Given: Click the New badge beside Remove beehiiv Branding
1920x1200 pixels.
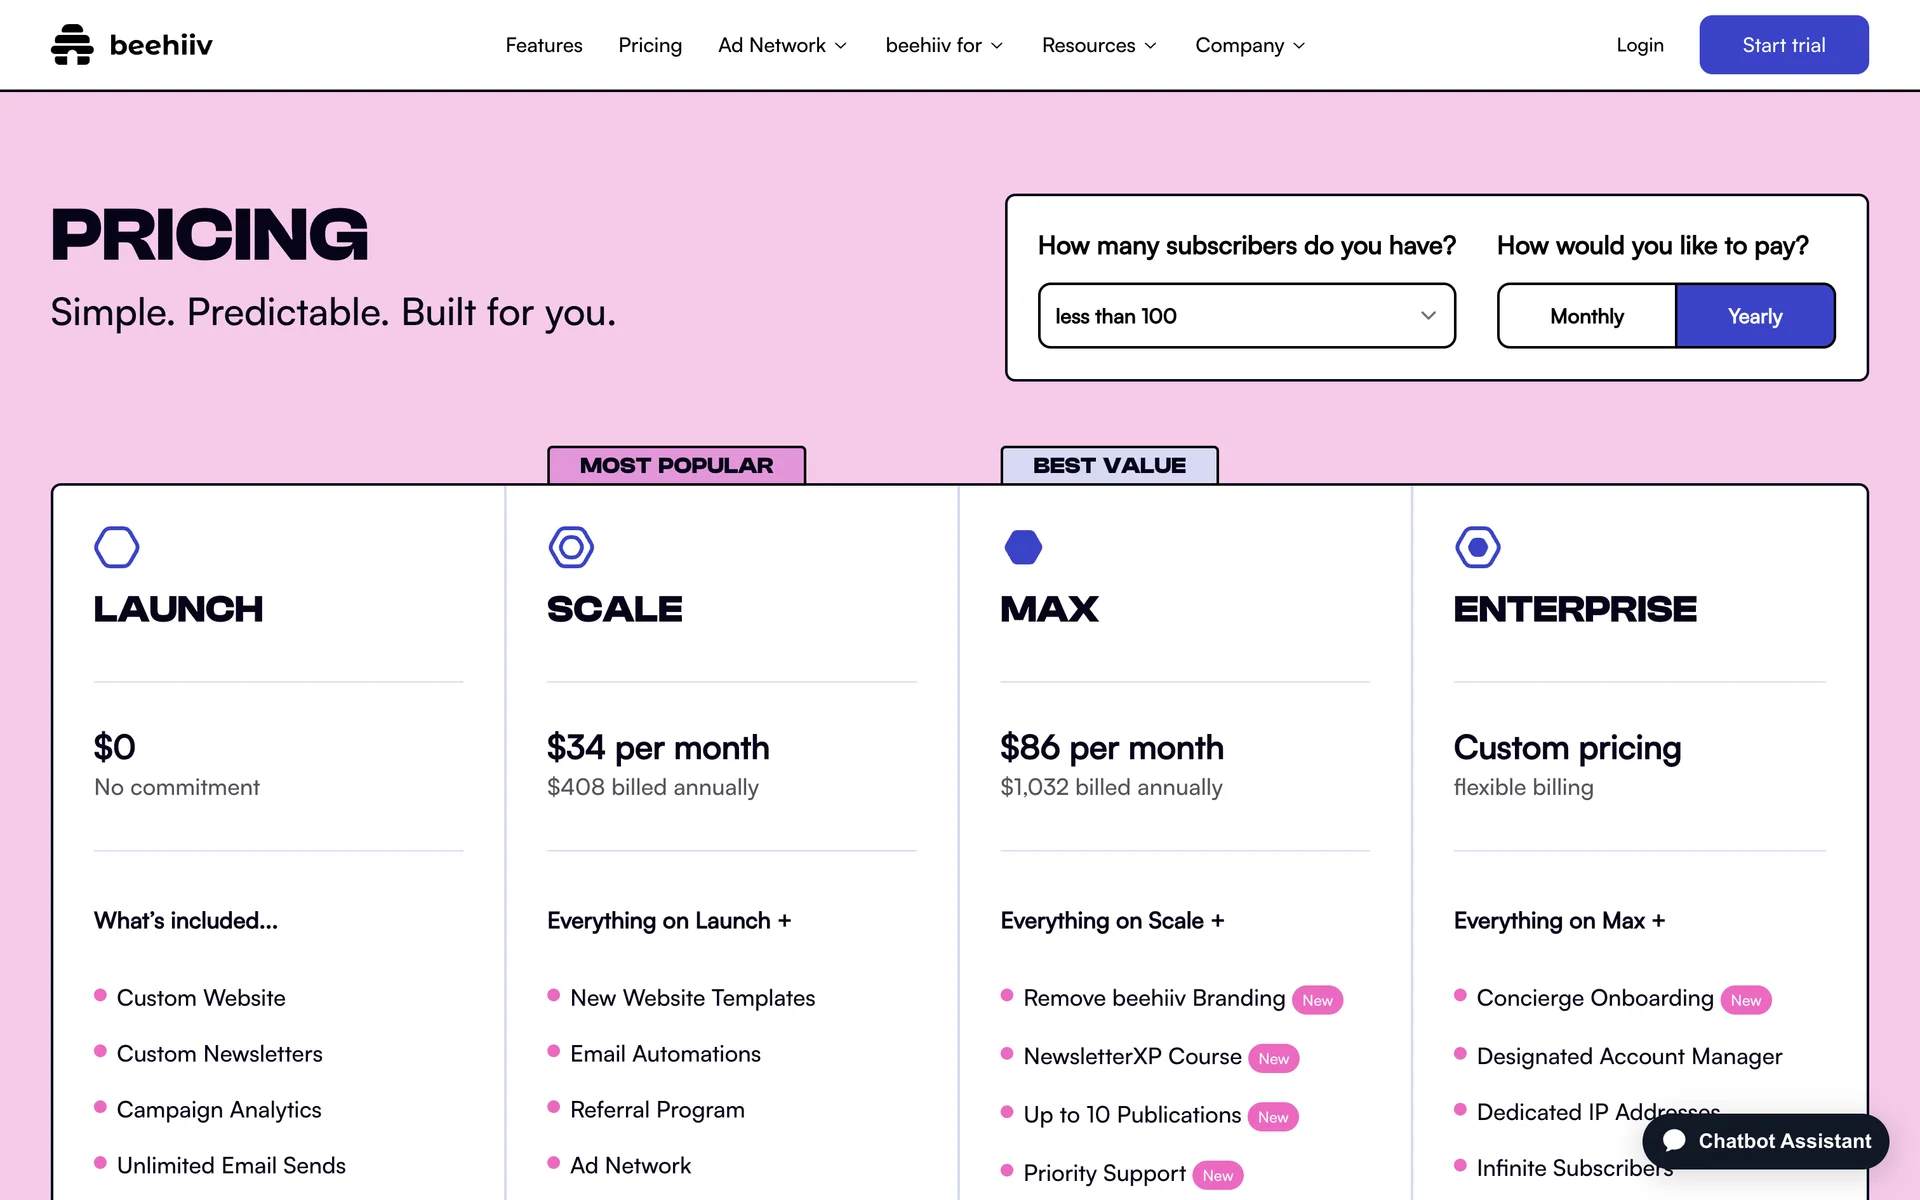Looking at the screenshot, I should pyautogui.click(x=1317, y=1000).
